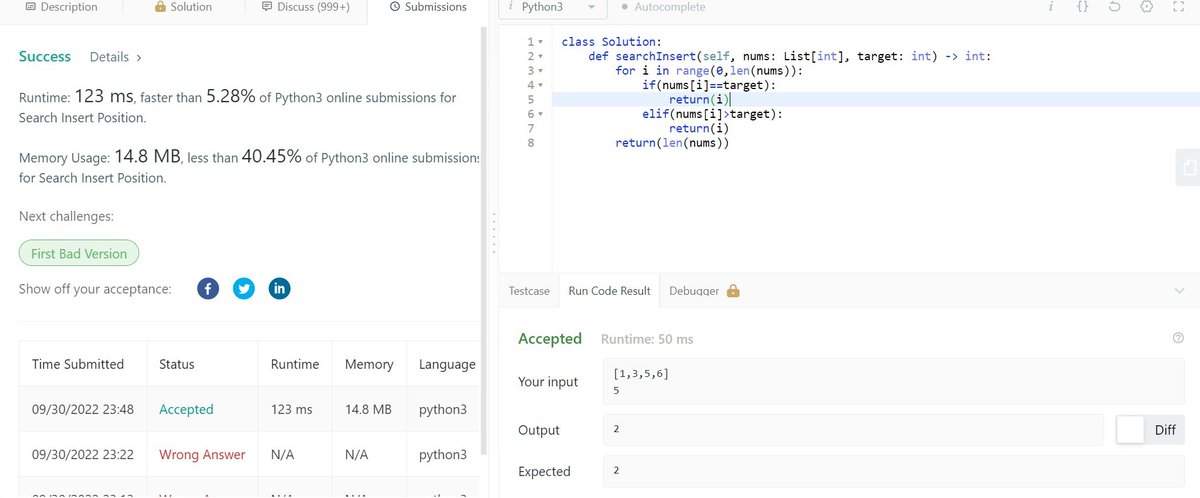Screen dimensions: 1200x498
Task: Fold code at line 2 arrow
Action: pyautogui.click(x=540, y=56)
